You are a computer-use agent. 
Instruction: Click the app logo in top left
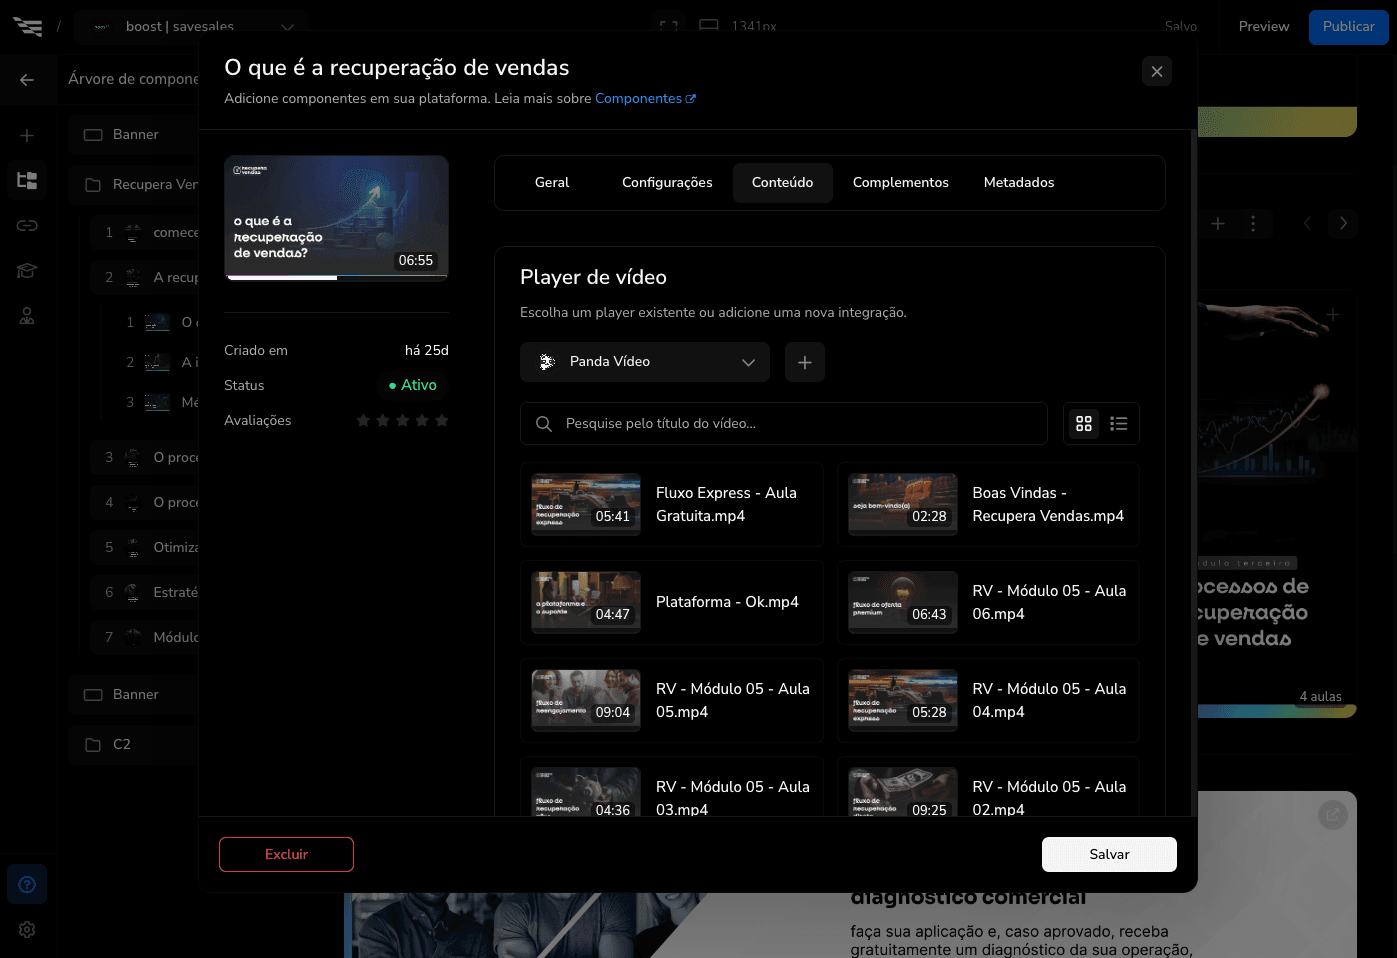[27, 26]
